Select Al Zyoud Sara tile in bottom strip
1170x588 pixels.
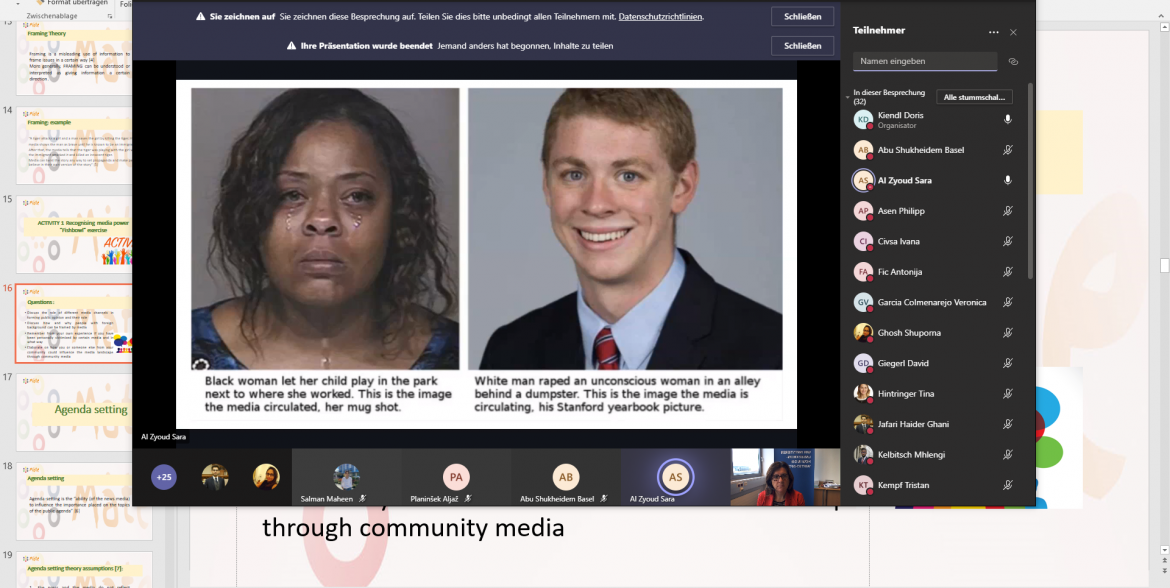point(675,477)
